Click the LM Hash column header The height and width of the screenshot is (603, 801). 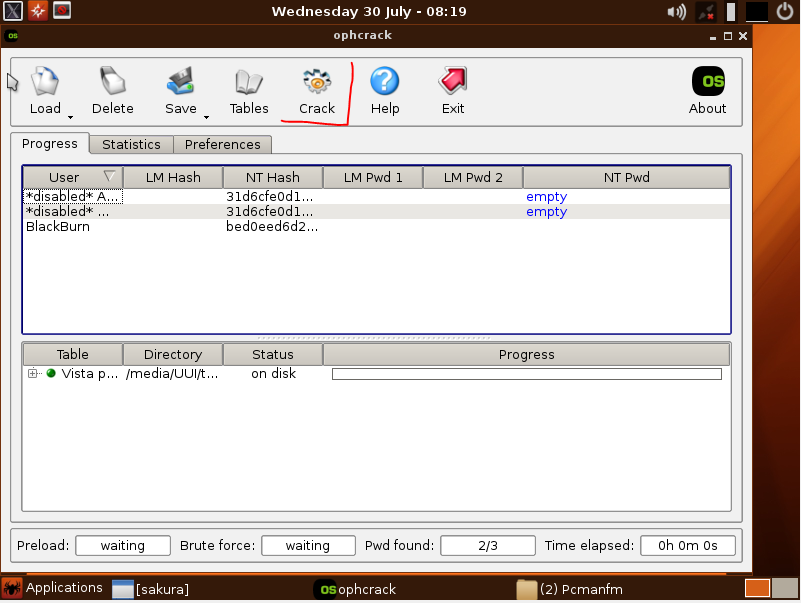pyautogui.click(x=173, y=177)
